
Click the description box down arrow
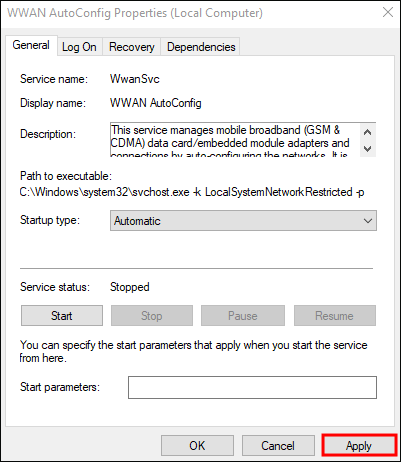coord(368,148)
